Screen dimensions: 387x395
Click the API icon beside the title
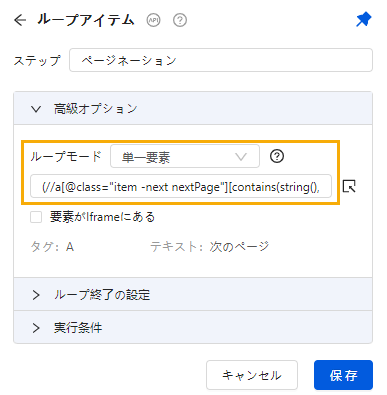click(153, 20)
